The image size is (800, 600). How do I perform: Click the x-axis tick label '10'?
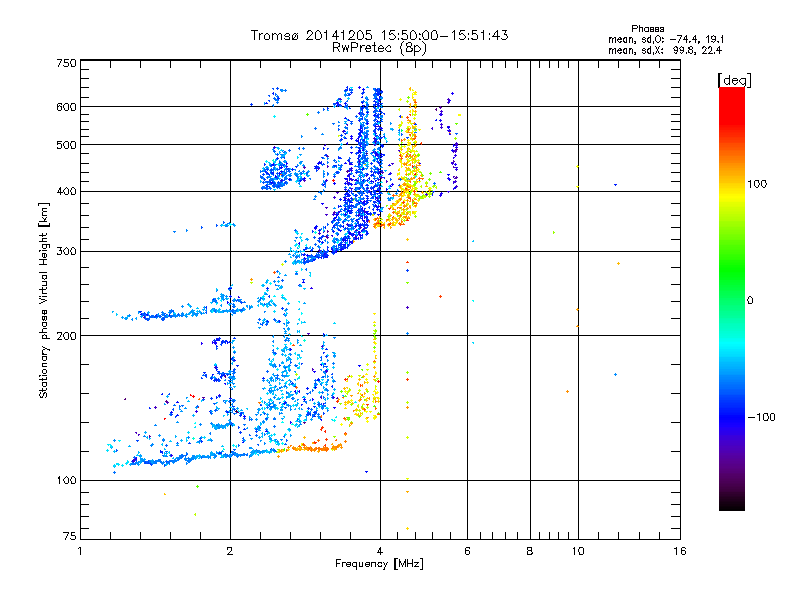578,551
